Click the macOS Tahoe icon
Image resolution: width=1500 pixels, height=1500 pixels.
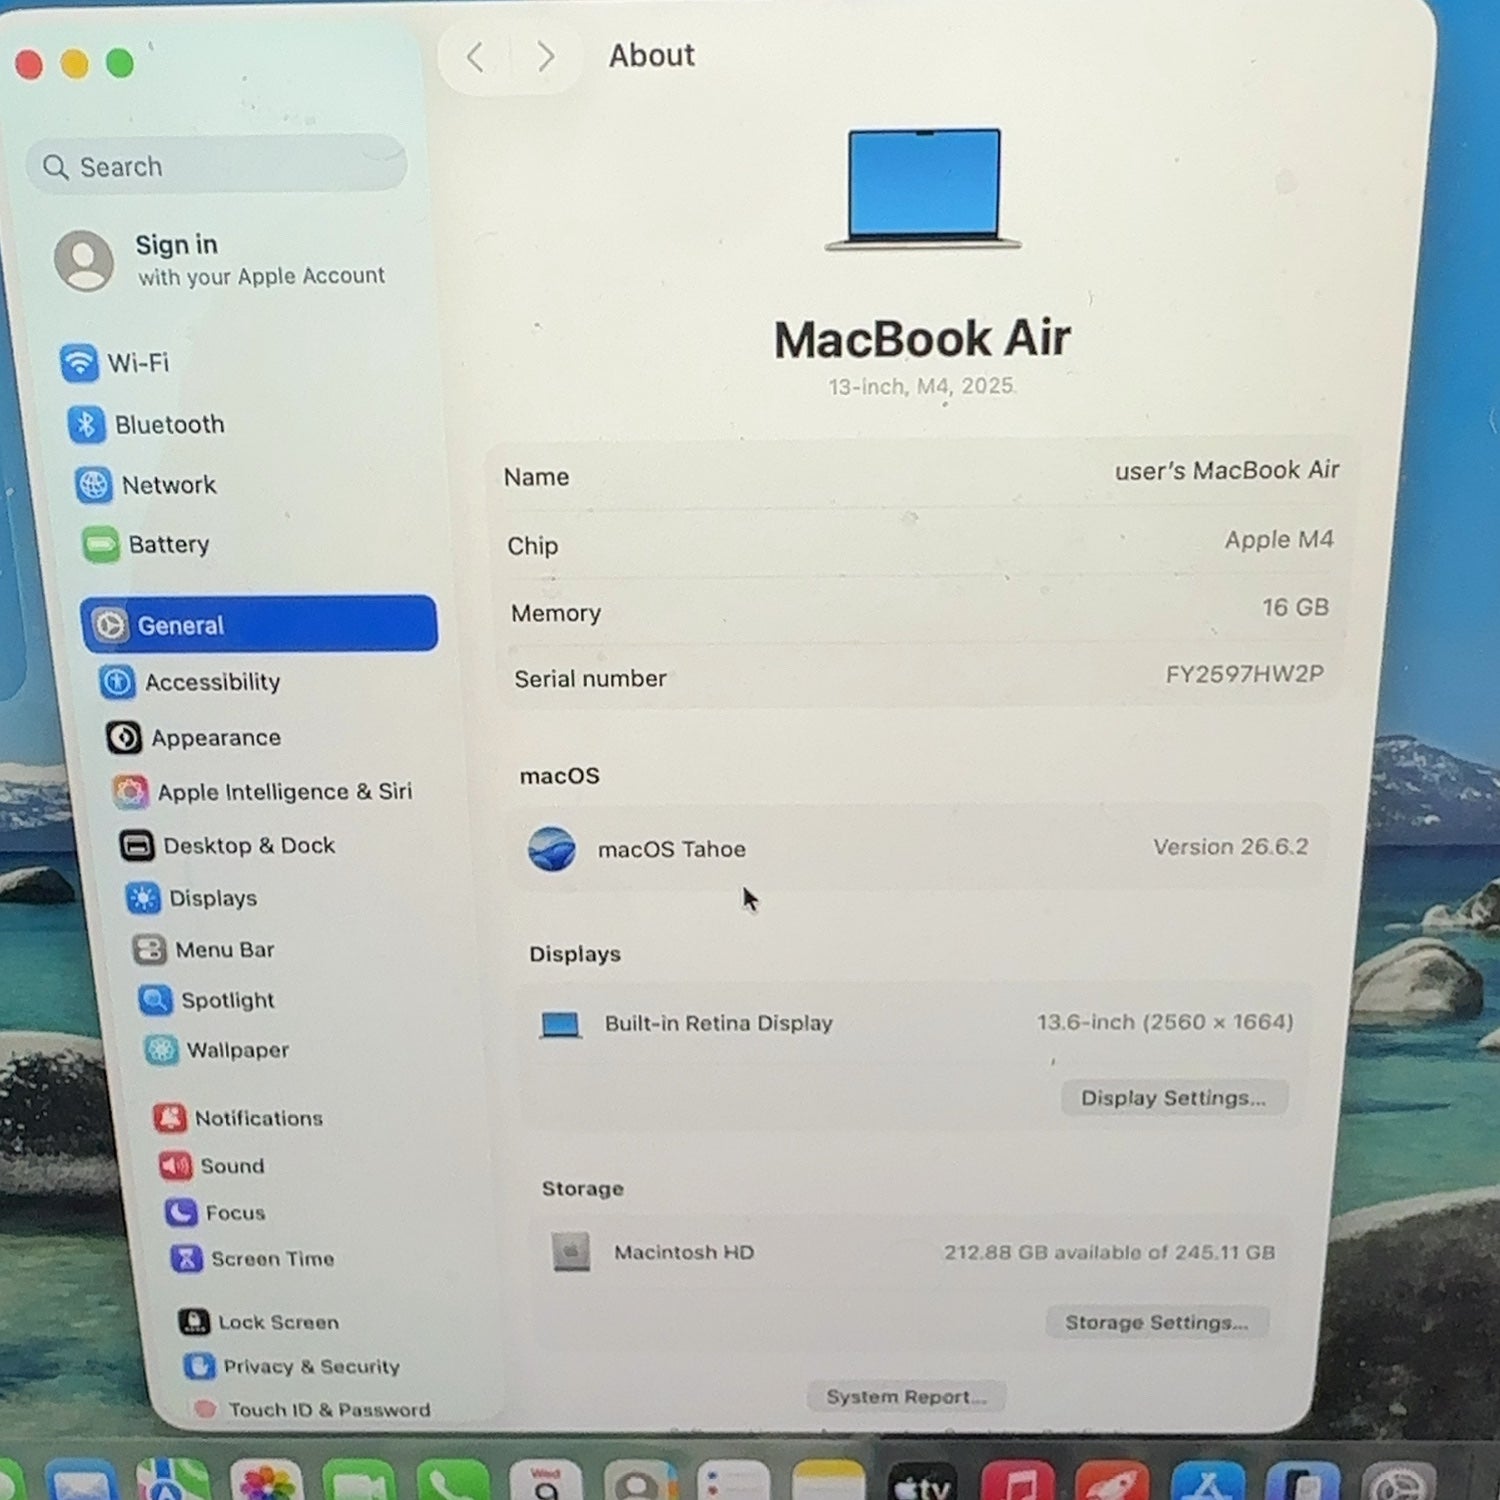click(x=552, y=849)
